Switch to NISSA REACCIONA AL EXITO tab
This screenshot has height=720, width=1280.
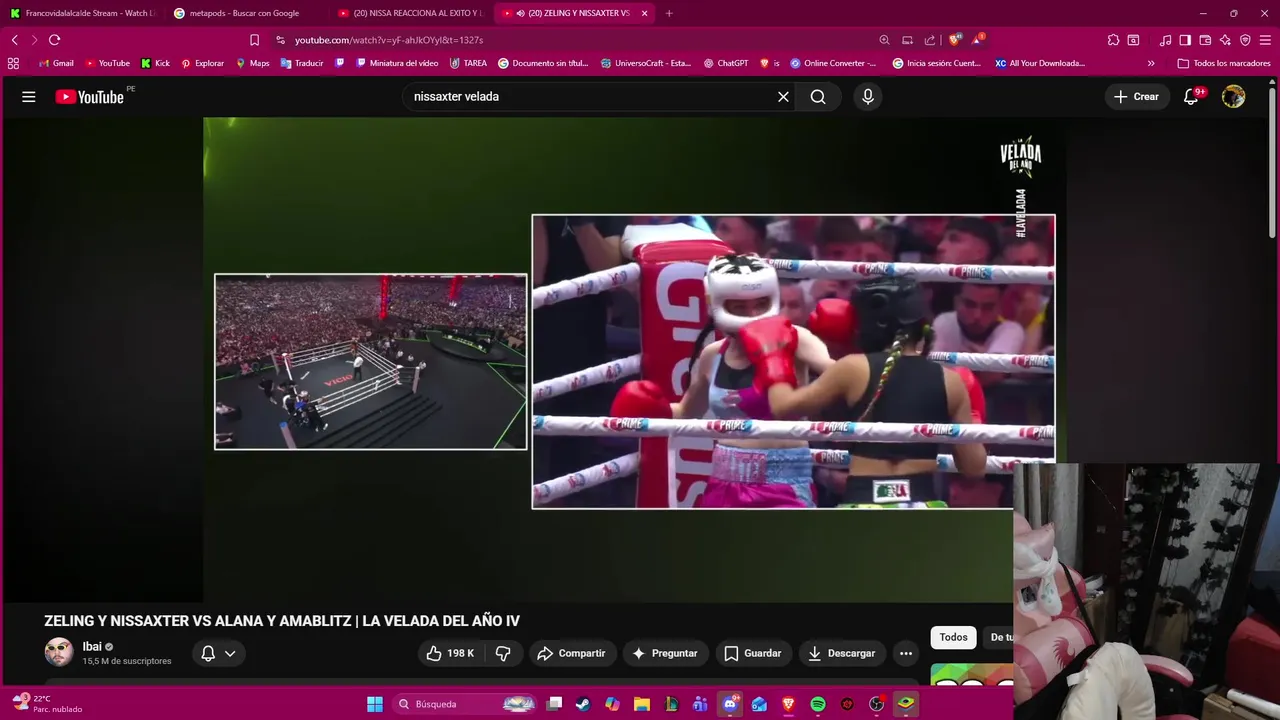tap(410, 13)
